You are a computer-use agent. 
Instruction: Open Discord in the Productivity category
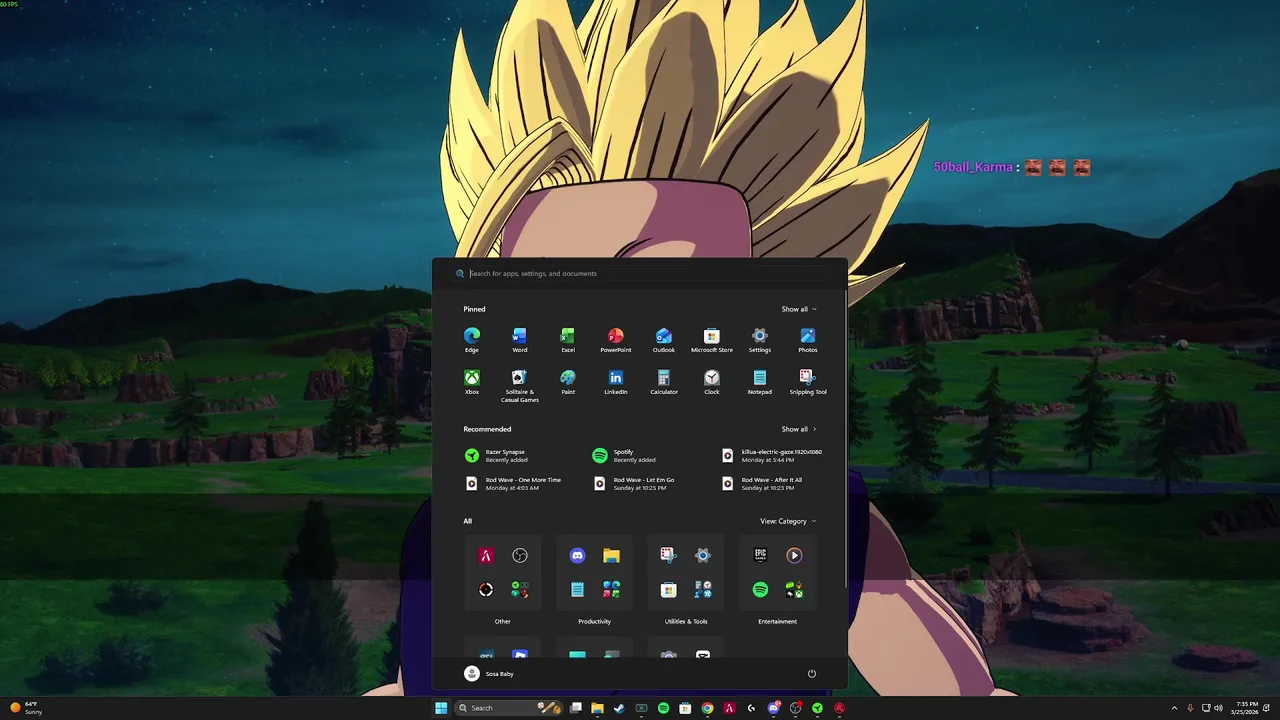(577, 556)
